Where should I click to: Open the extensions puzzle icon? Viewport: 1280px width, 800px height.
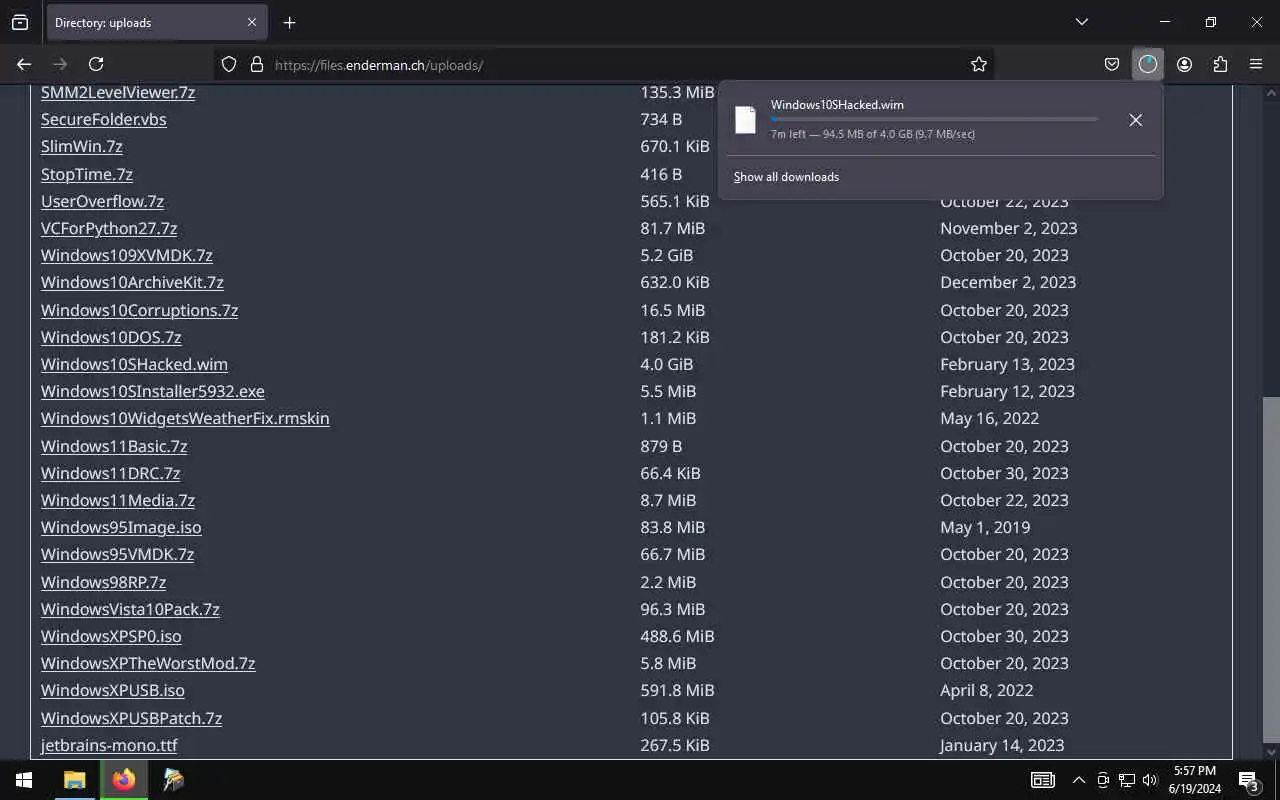[x=1220, y=64]
